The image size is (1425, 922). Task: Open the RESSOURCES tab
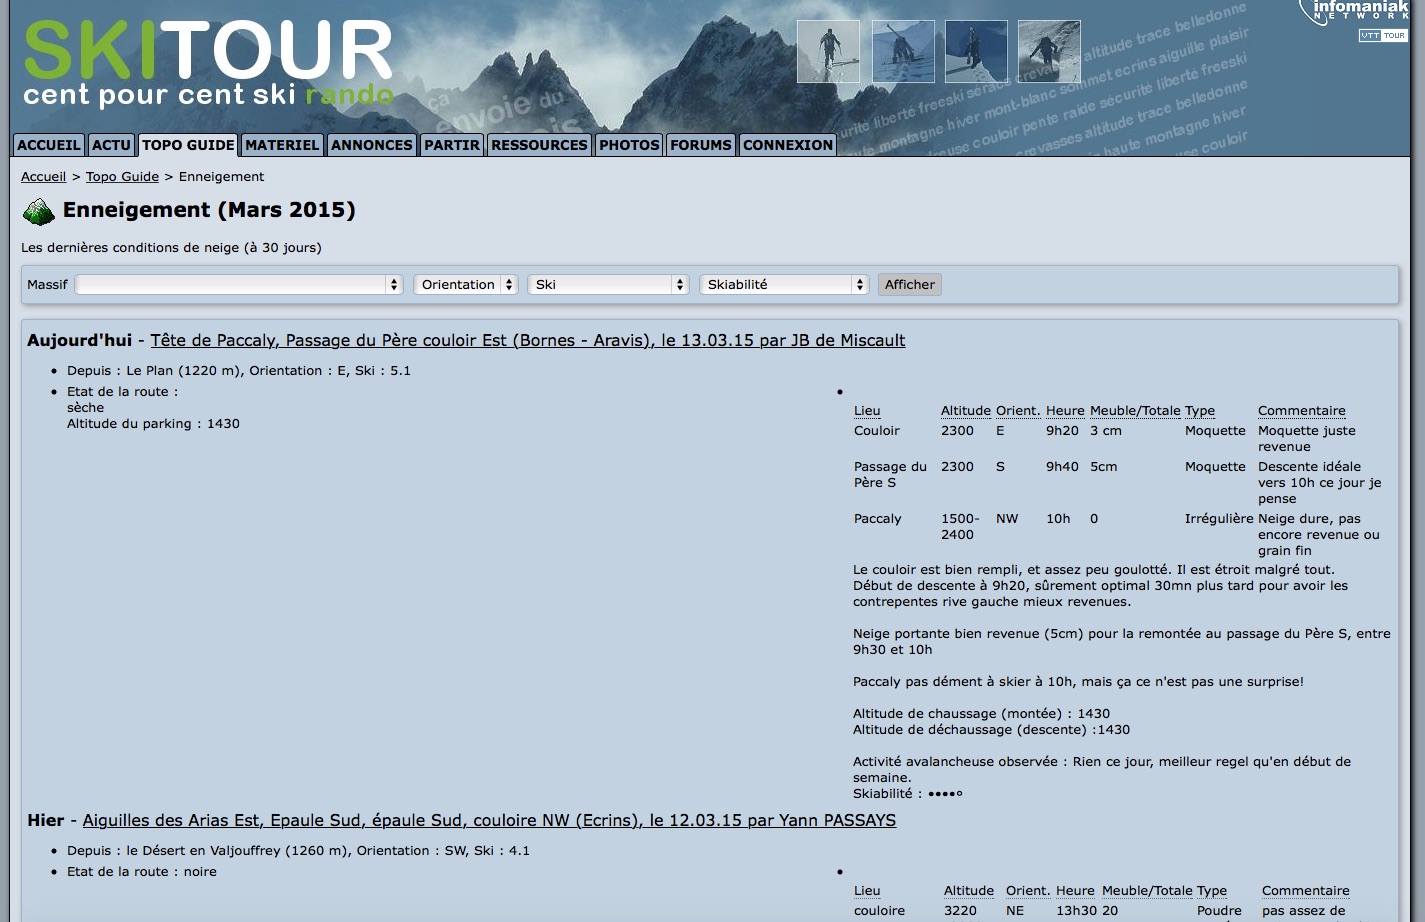[539, 145]
